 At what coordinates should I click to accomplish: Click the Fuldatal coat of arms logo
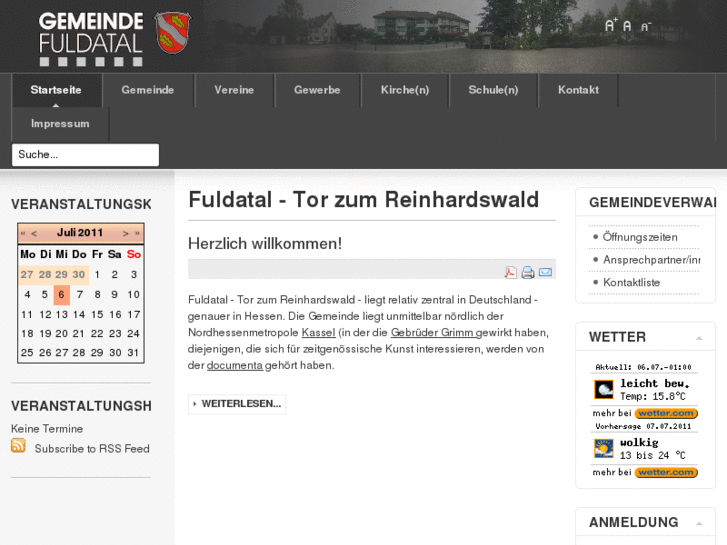pyautogui.click(x=174, y=32)
